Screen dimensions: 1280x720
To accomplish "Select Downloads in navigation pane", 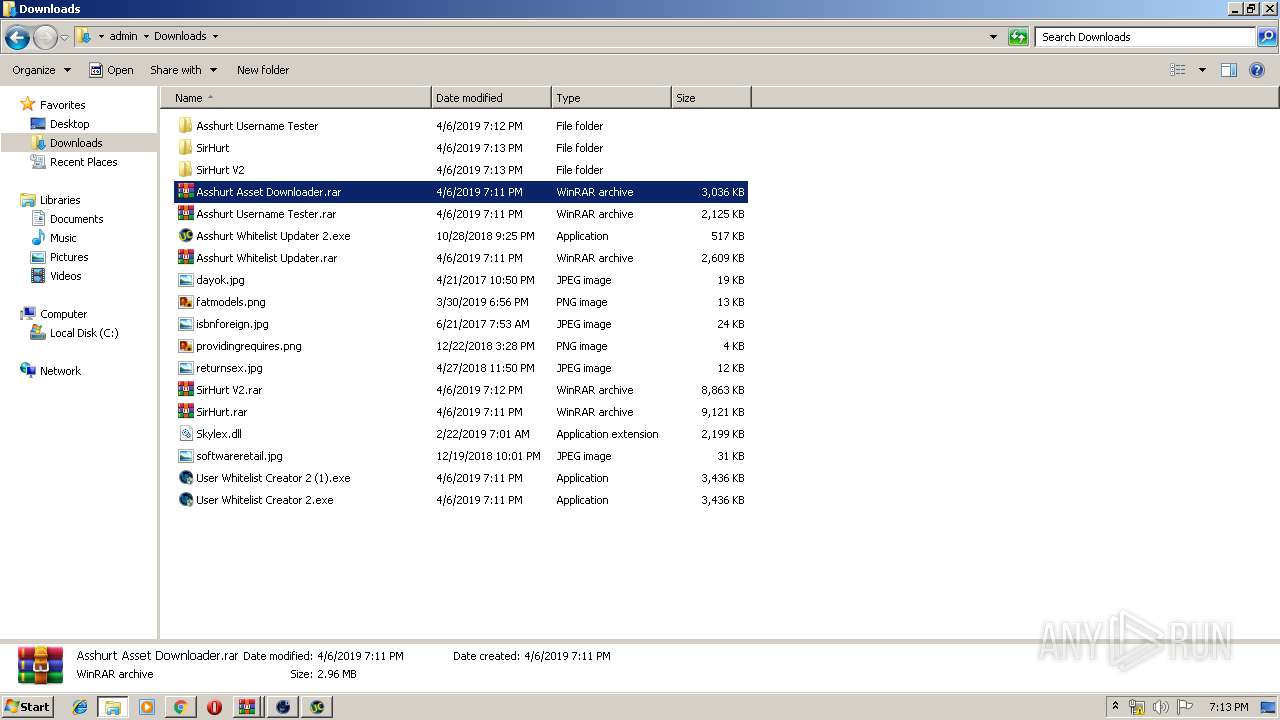I will pyautogui.click(x=76, y=143).
